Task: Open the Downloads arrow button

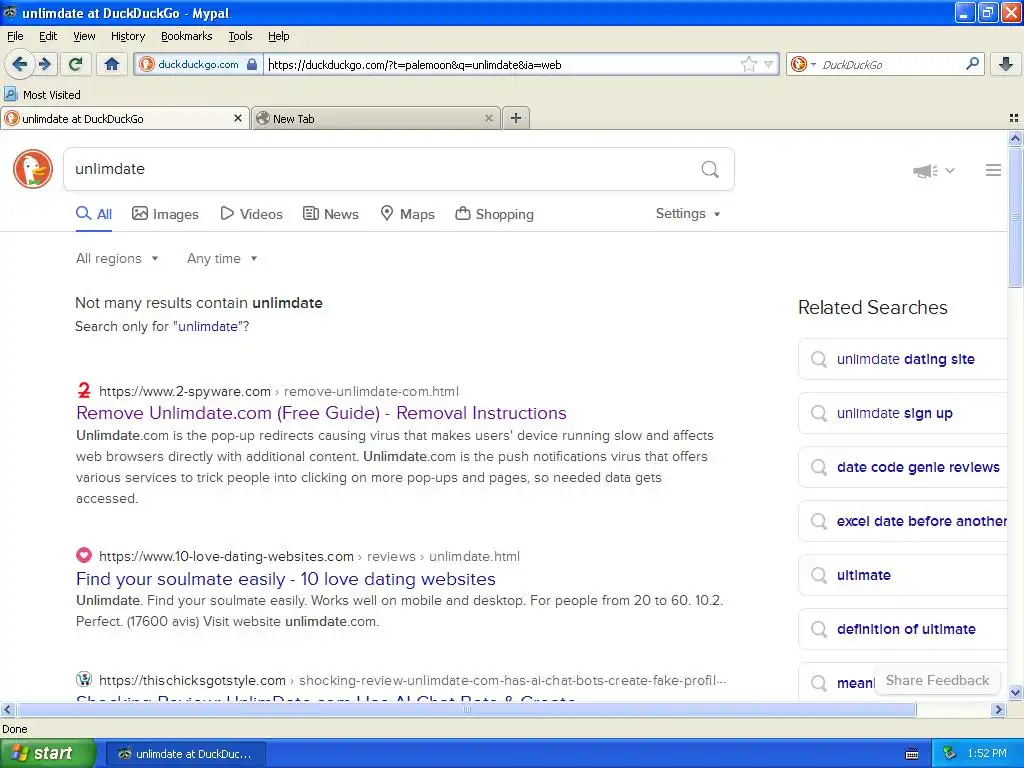Action: tap(1006, 64)
